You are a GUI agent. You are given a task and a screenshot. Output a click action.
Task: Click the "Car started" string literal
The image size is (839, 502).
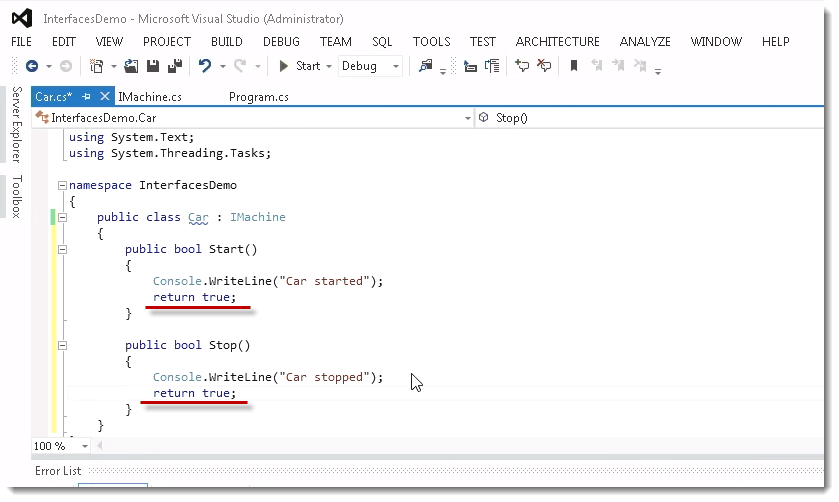coord(324,282)
